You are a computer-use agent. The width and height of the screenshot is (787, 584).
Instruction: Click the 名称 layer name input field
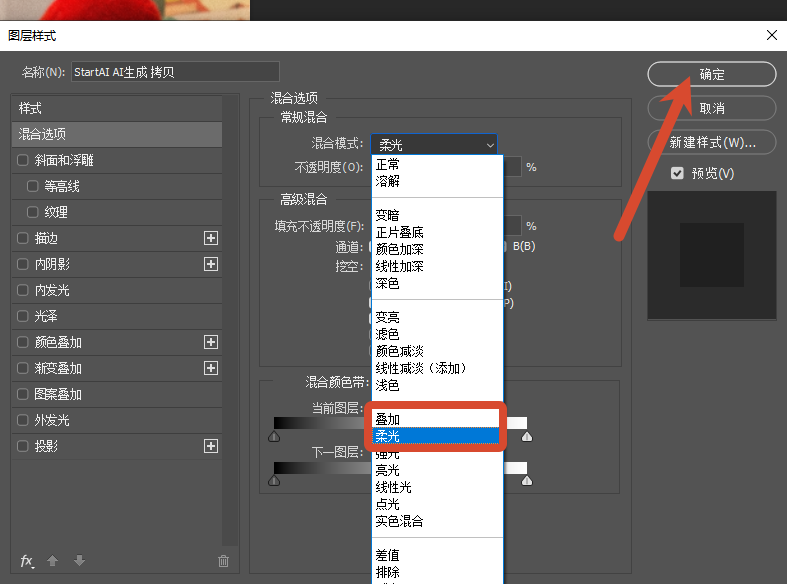[x=175, y=72]
